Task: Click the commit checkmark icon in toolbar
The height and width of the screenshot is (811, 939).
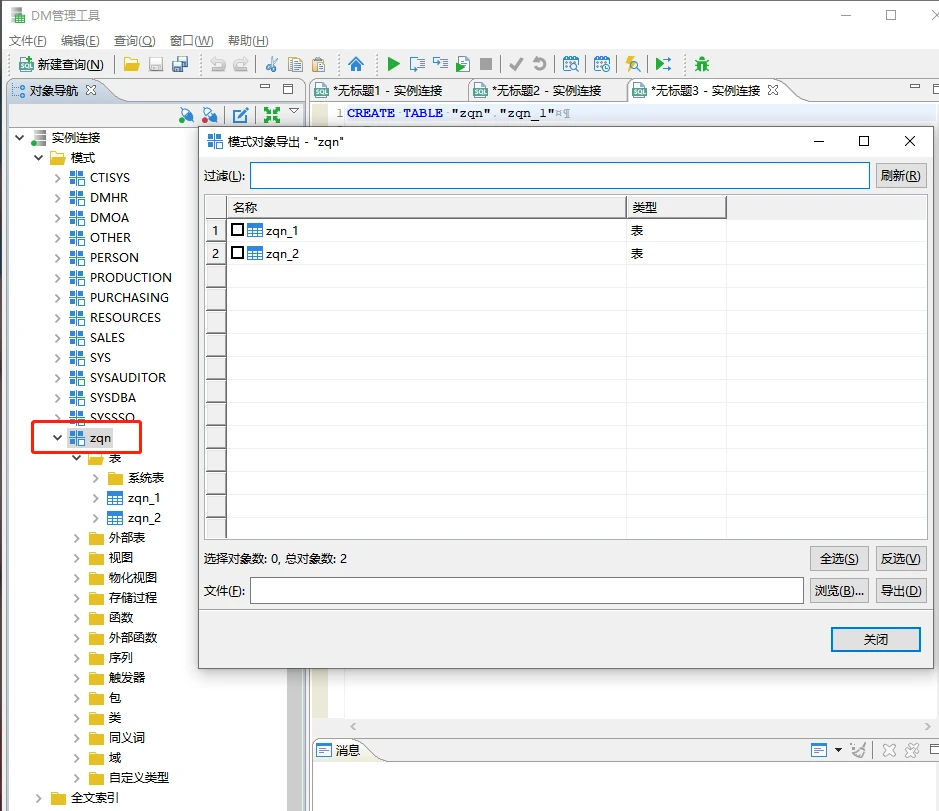Action: pyautogui.click(x=516, y=64)
